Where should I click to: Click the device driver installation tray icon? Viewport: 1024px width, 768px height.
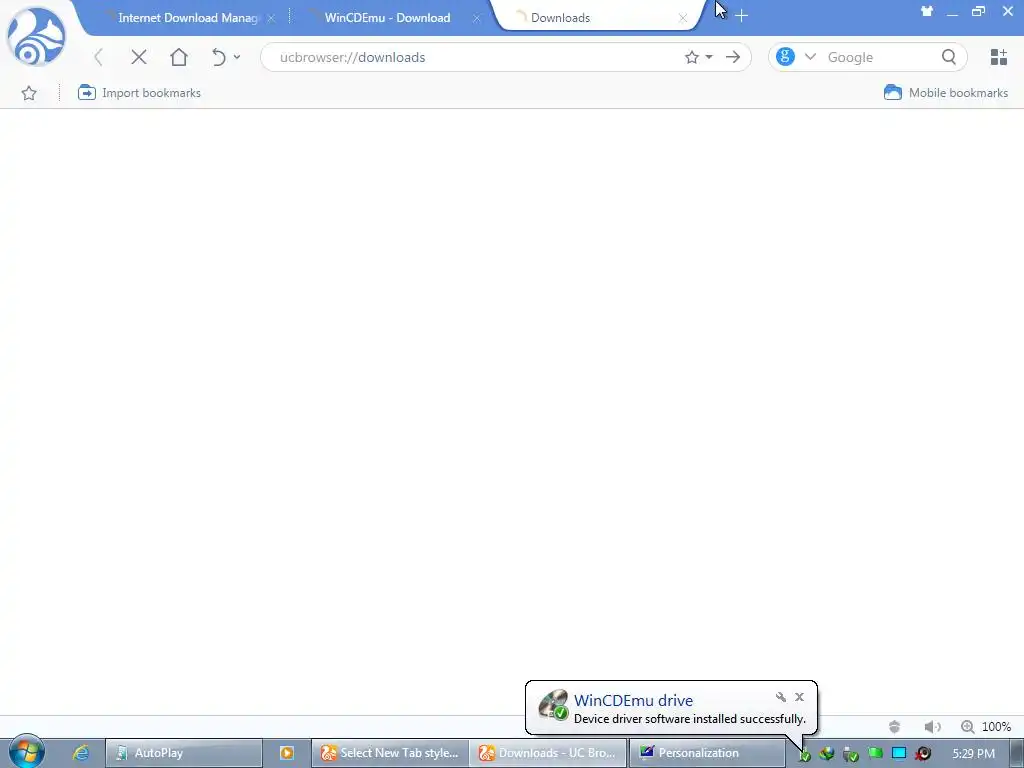click(x=804, y=754)
